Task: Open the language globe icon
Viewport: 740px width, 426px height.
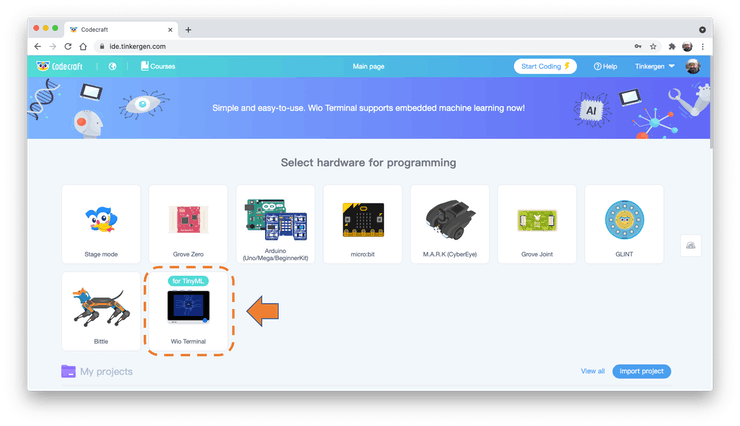Action: point(112,67)
